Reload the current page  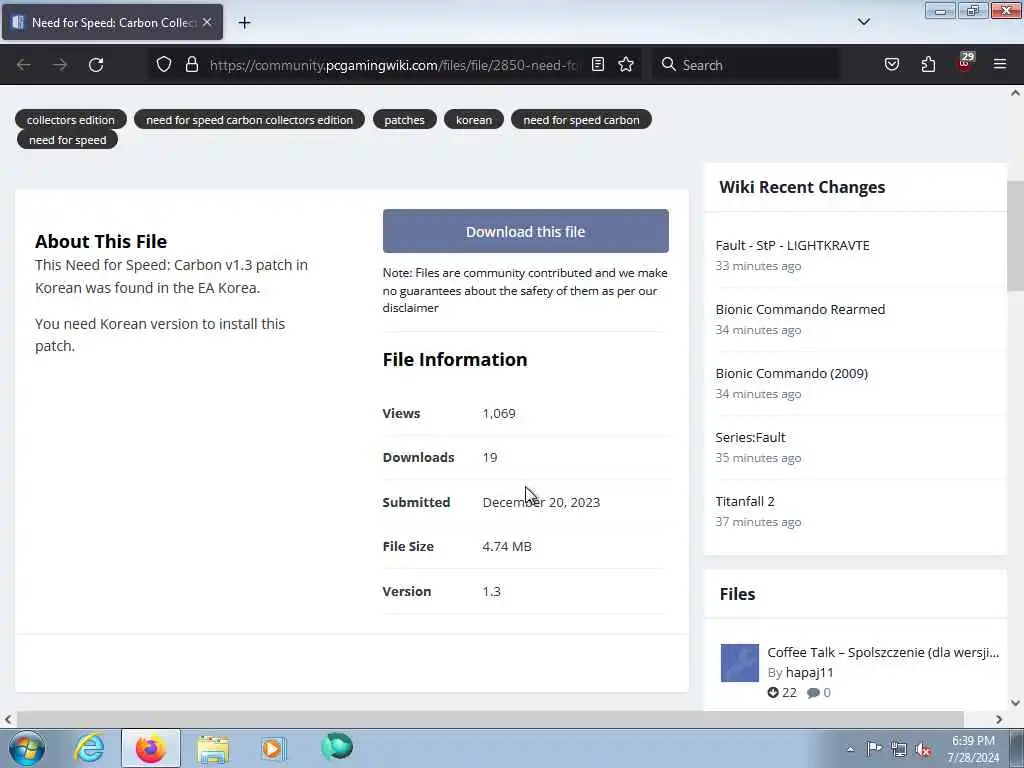pyautogui.click(x=96, y=65)
